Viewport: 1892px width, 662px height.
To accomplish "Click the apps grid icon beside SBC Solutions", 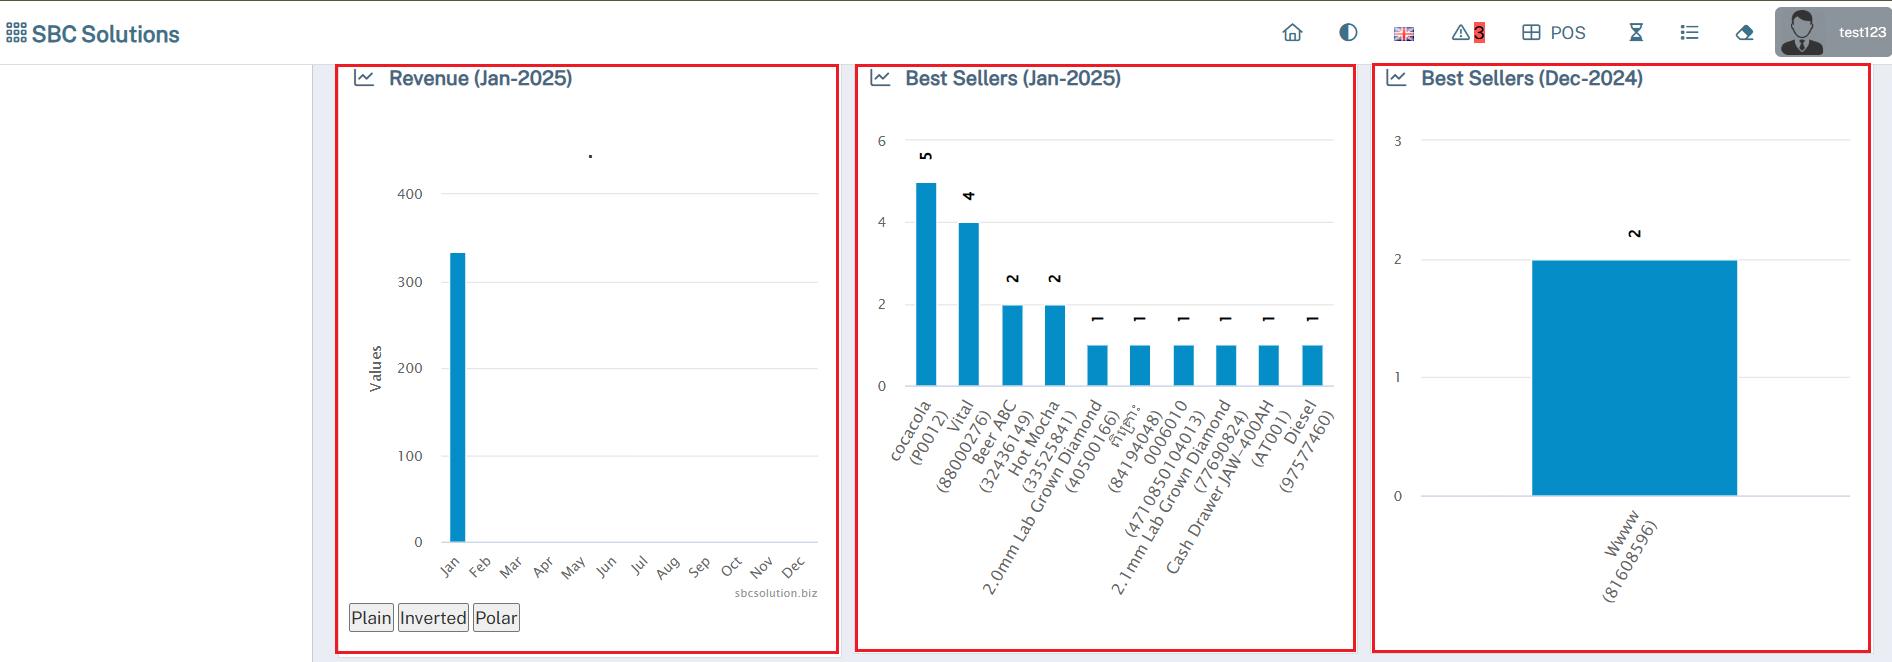I will pyautogui.click(x=16, y=34).
